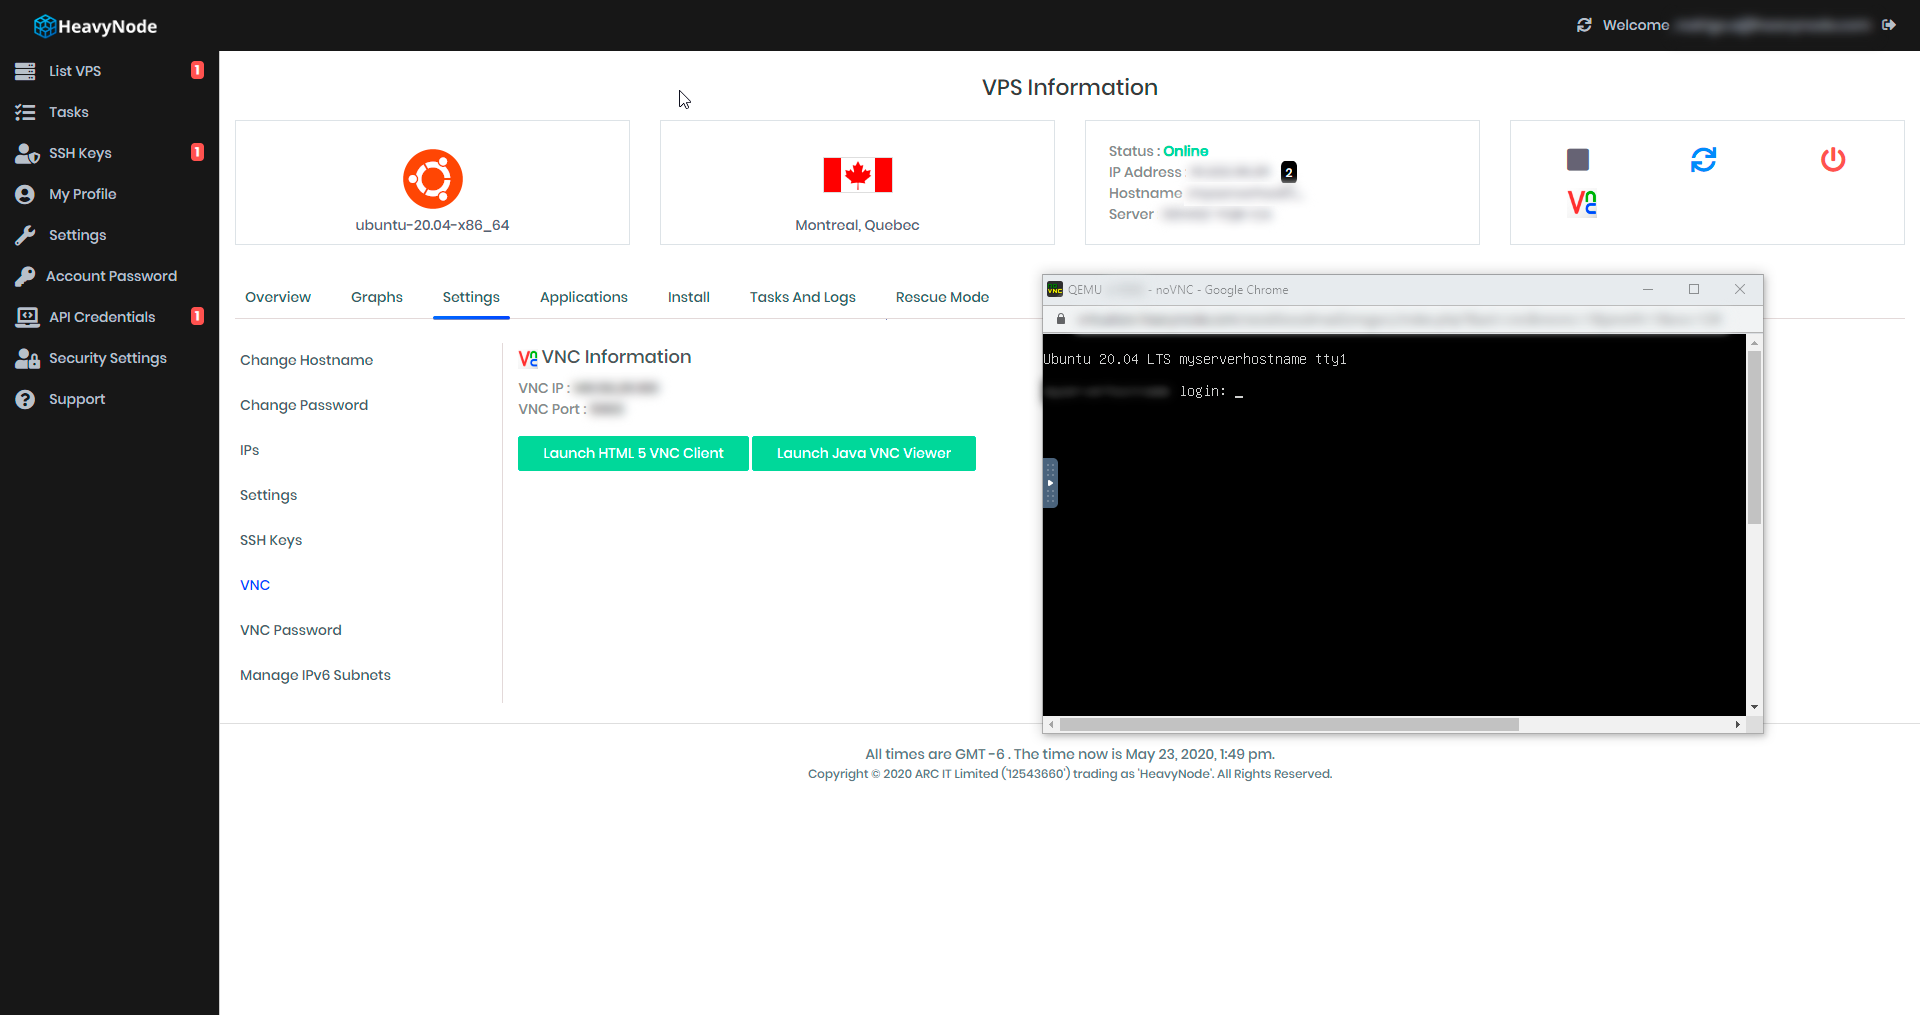Open SSH Keys in the VPS settings list
The width and height of the screenshot is (1920, 1015).
point(271,540)
